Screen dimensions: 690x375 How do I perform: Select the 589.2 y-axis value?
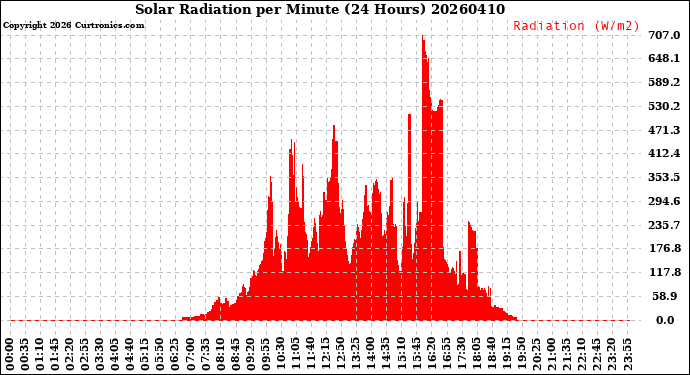(x=664, y=82)
